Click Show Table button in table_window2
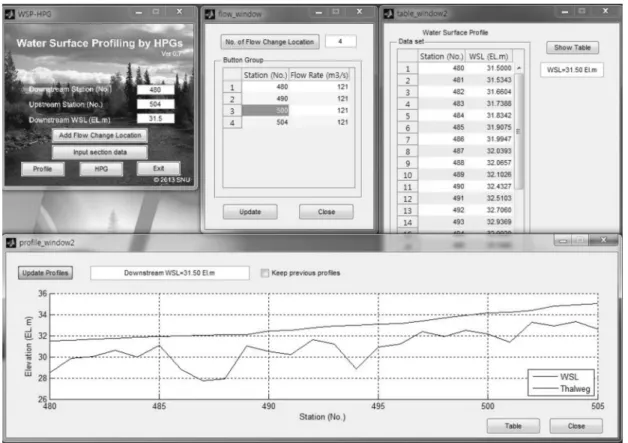Screen dimensions: 628x443 (x=572, y=48)
